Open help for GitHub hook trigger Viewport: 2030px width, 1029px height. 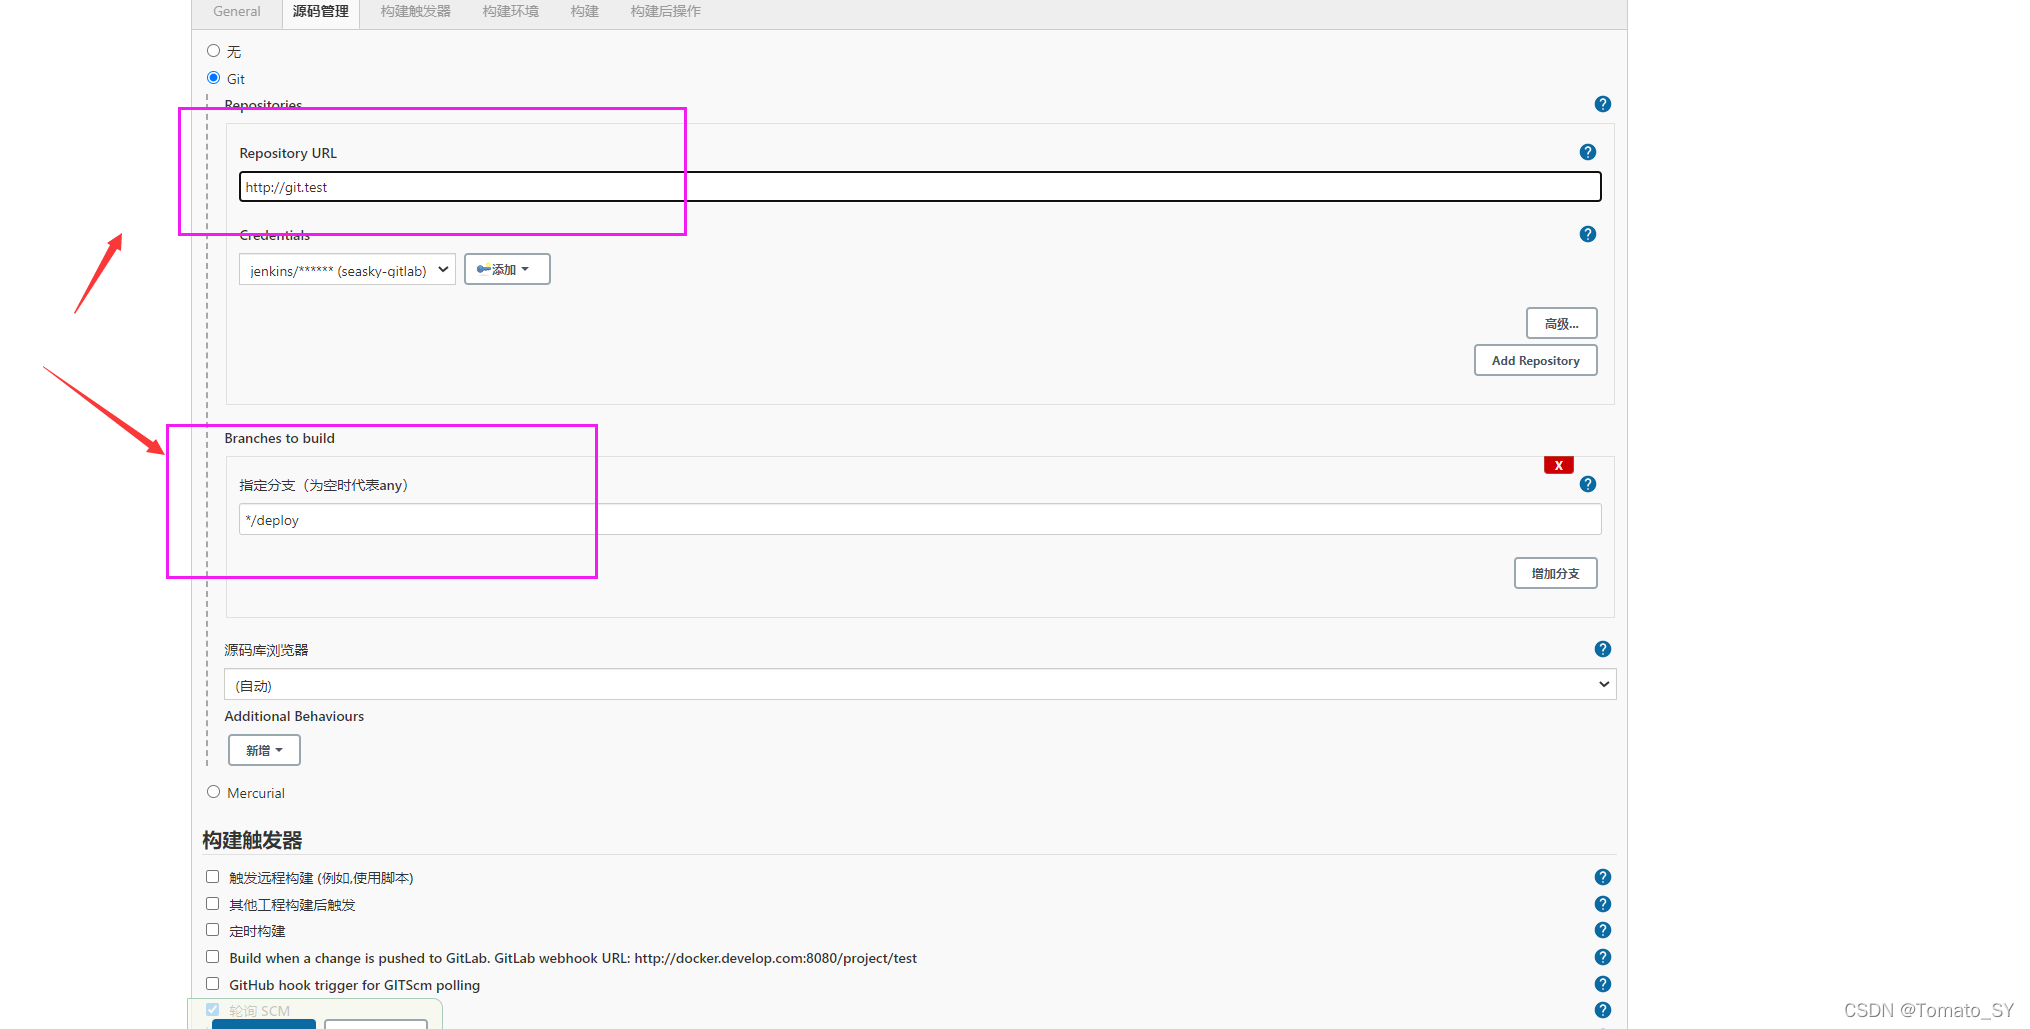1602,984
